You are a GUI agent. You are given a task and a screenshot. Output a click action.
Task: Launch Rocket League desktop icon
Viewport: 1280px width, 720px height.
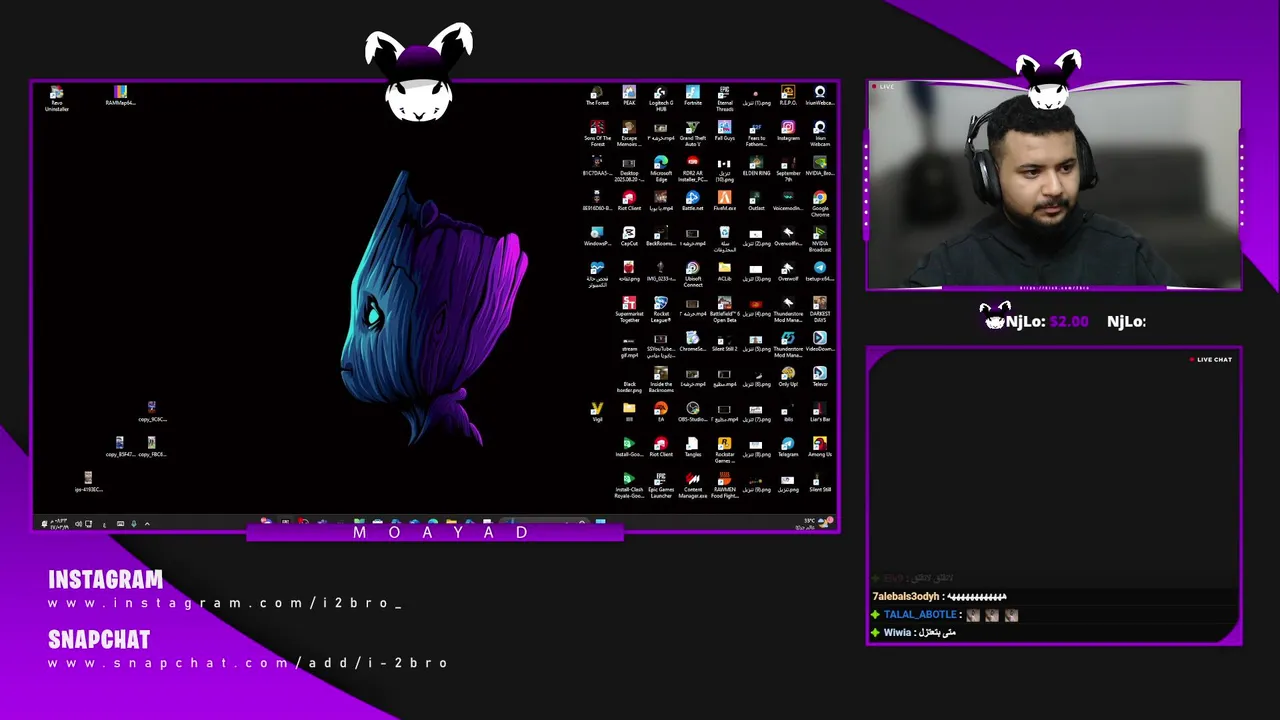click(x=661, y=309)
